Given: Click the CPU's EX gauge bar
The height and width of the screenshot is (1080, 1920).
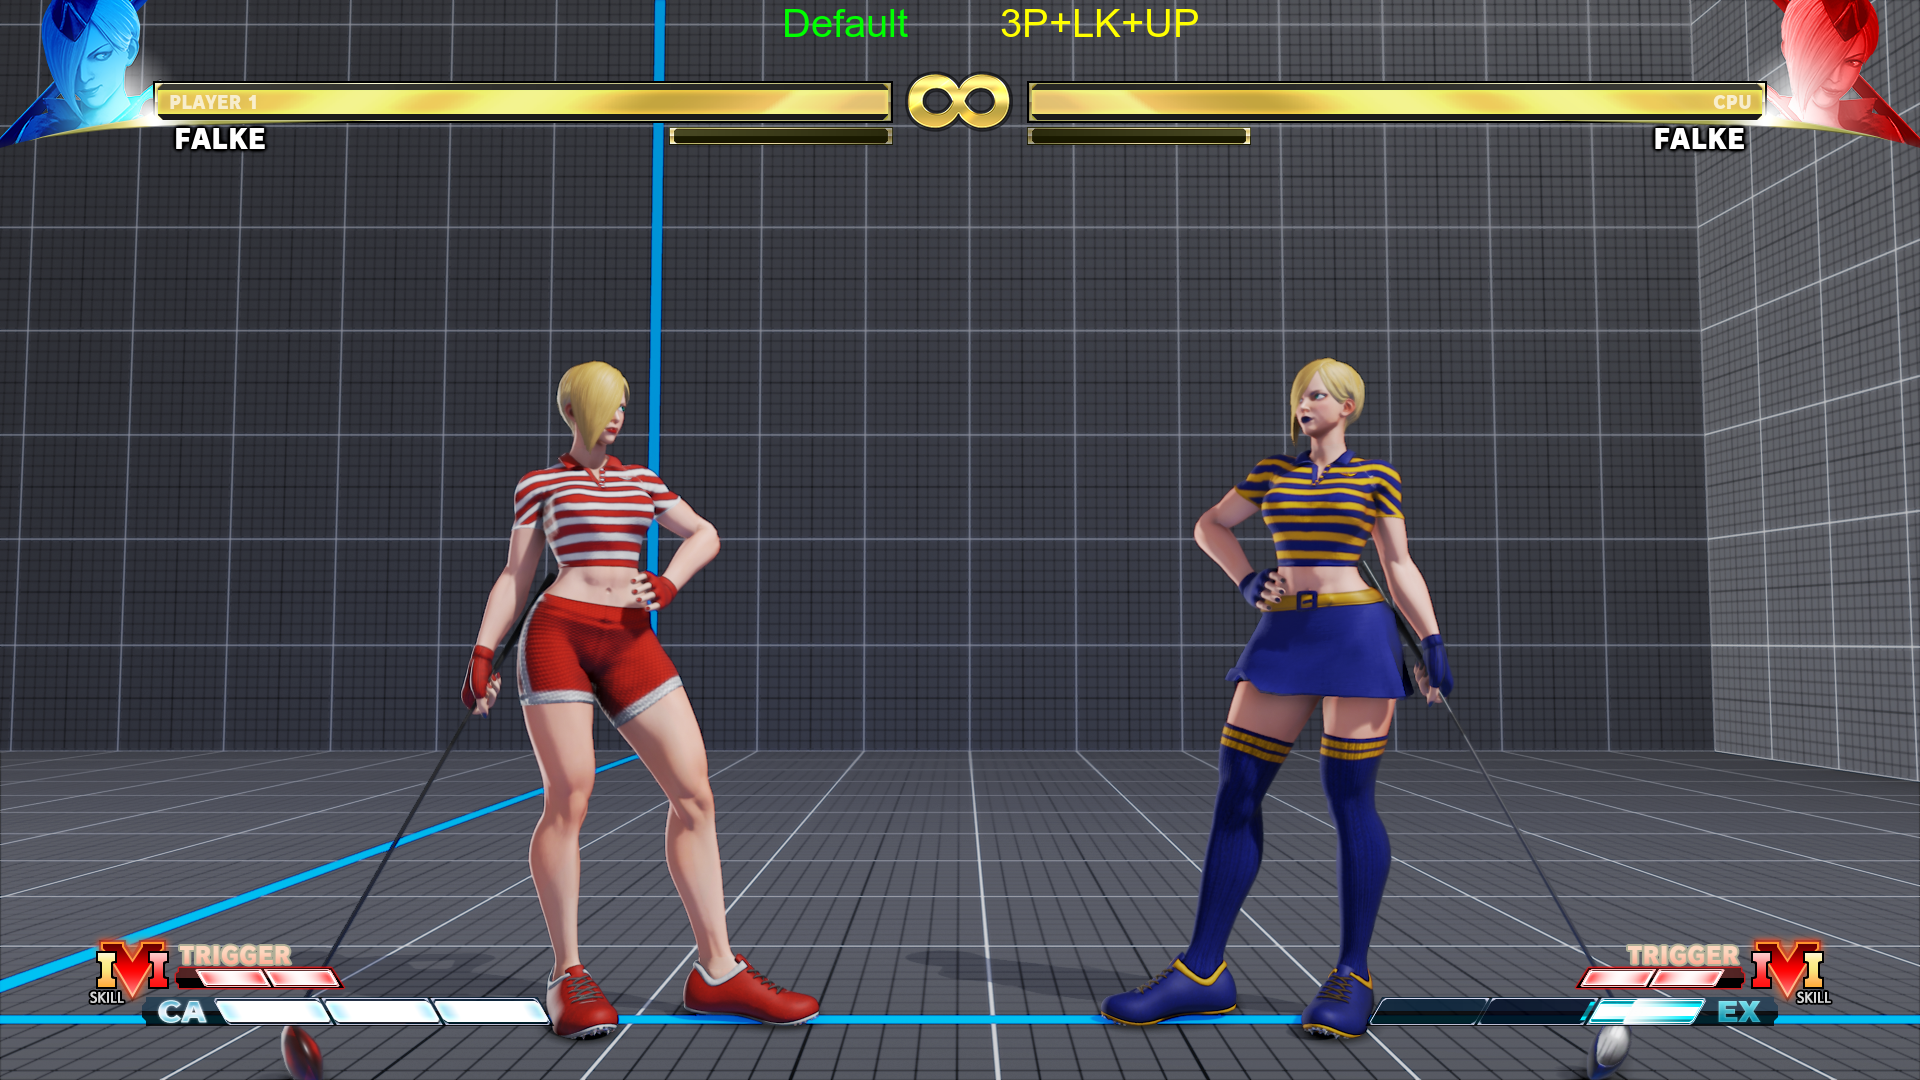Looking at the screenshot, I should [1537, 1012].
